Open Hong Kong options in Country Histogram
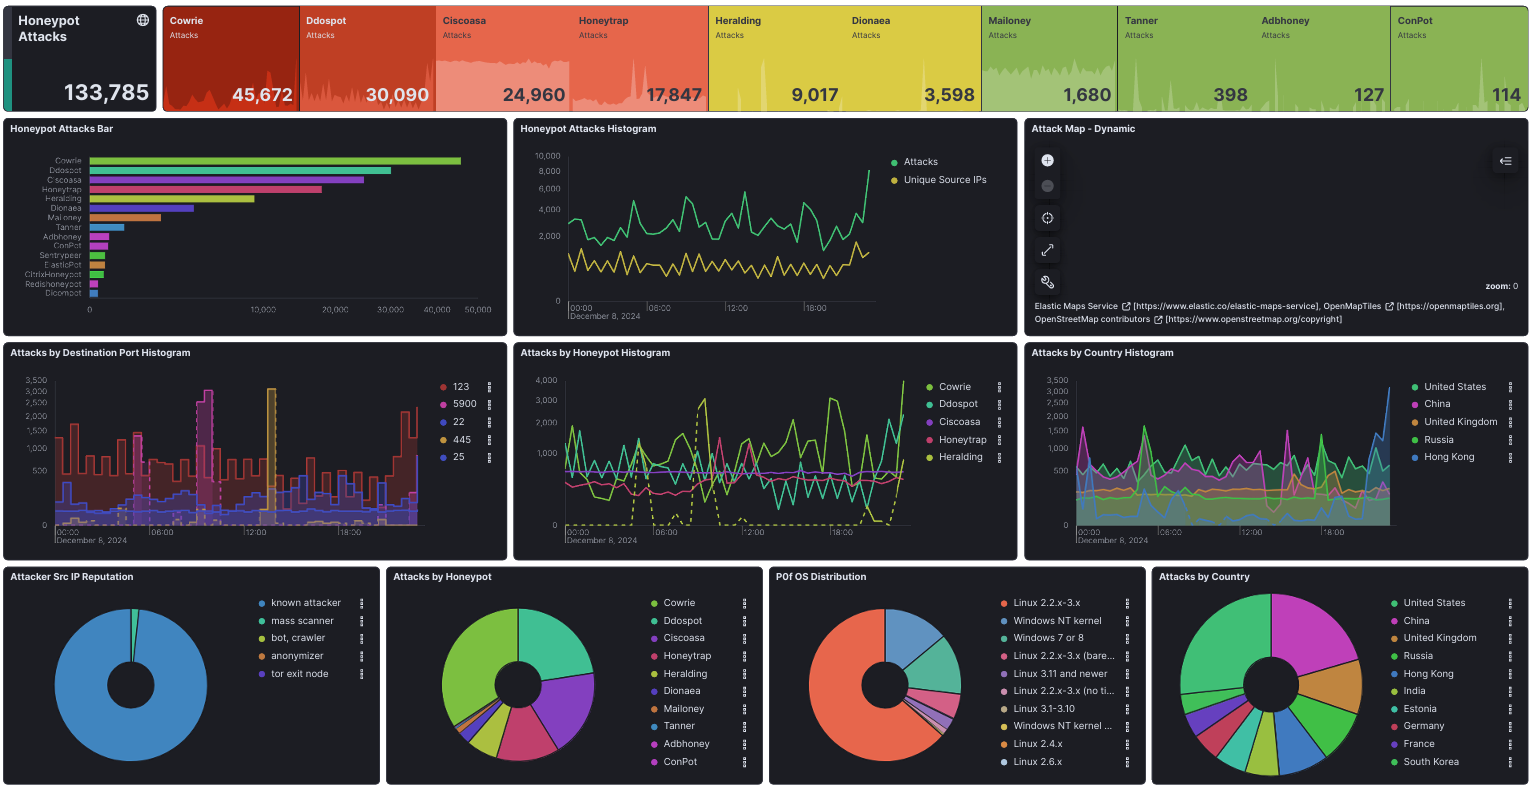1533x786 pixels. pyautogui.click(x=1510, y=457)
